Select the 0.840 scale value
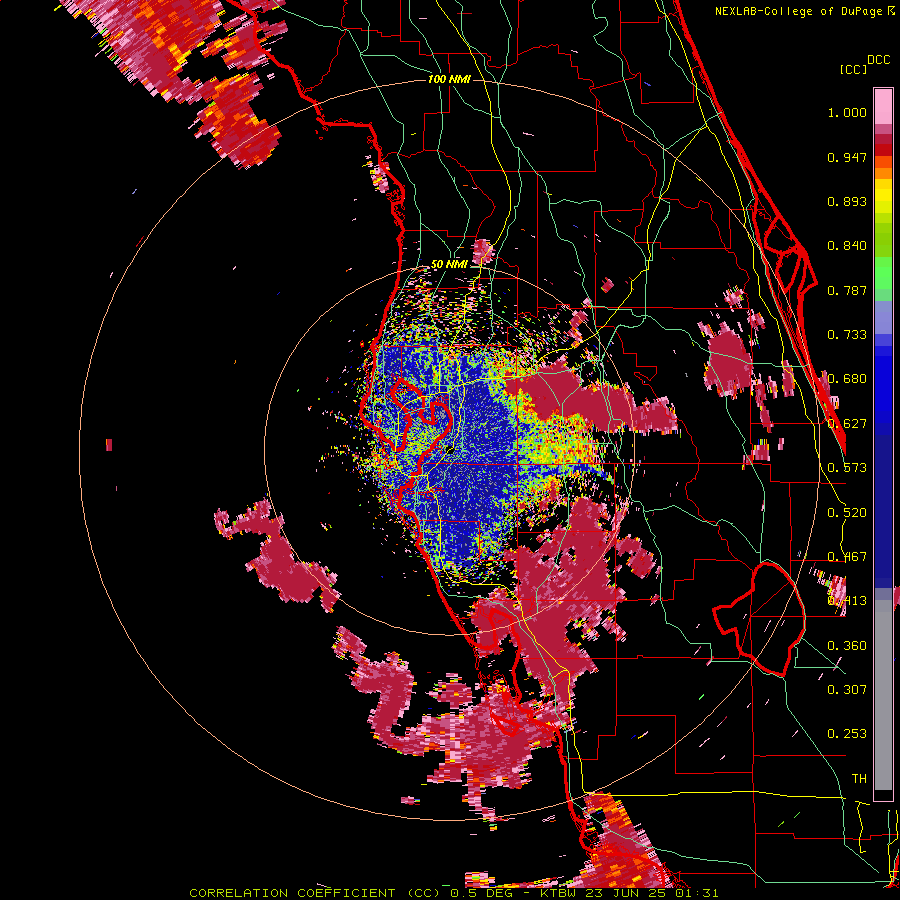The height and width of the screenshot is (900, 900). [847, 246]
